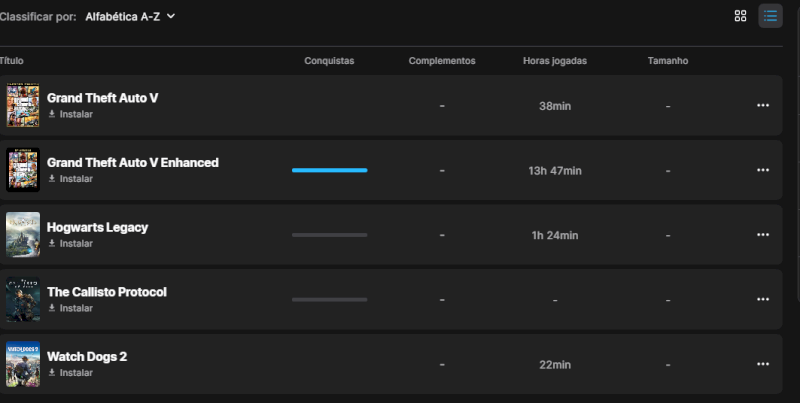Sort by the Tamanho column header
The width and height of the screenshot is (800, 403).
[x=667, y=61]
